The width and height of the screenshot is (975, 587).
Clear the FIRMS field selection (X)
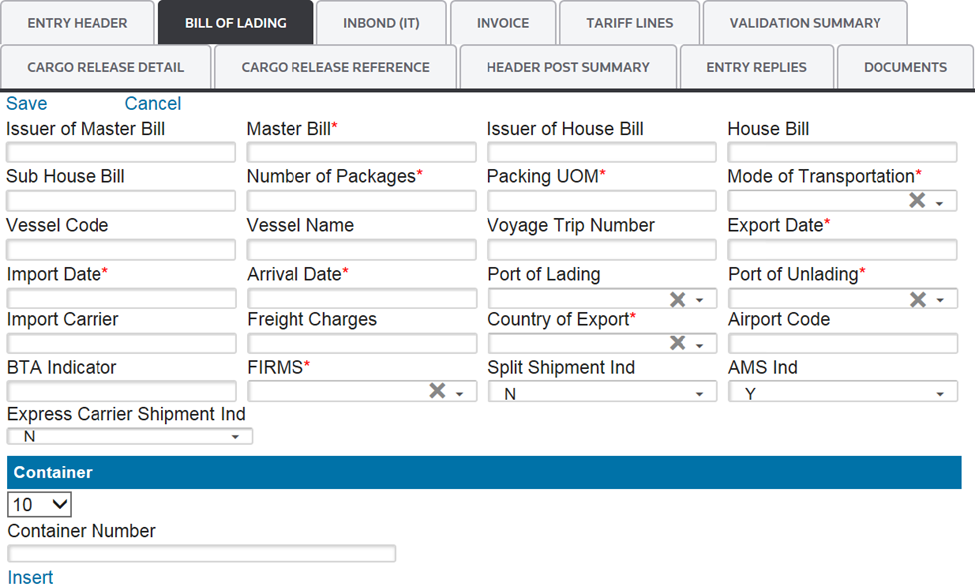437,391
